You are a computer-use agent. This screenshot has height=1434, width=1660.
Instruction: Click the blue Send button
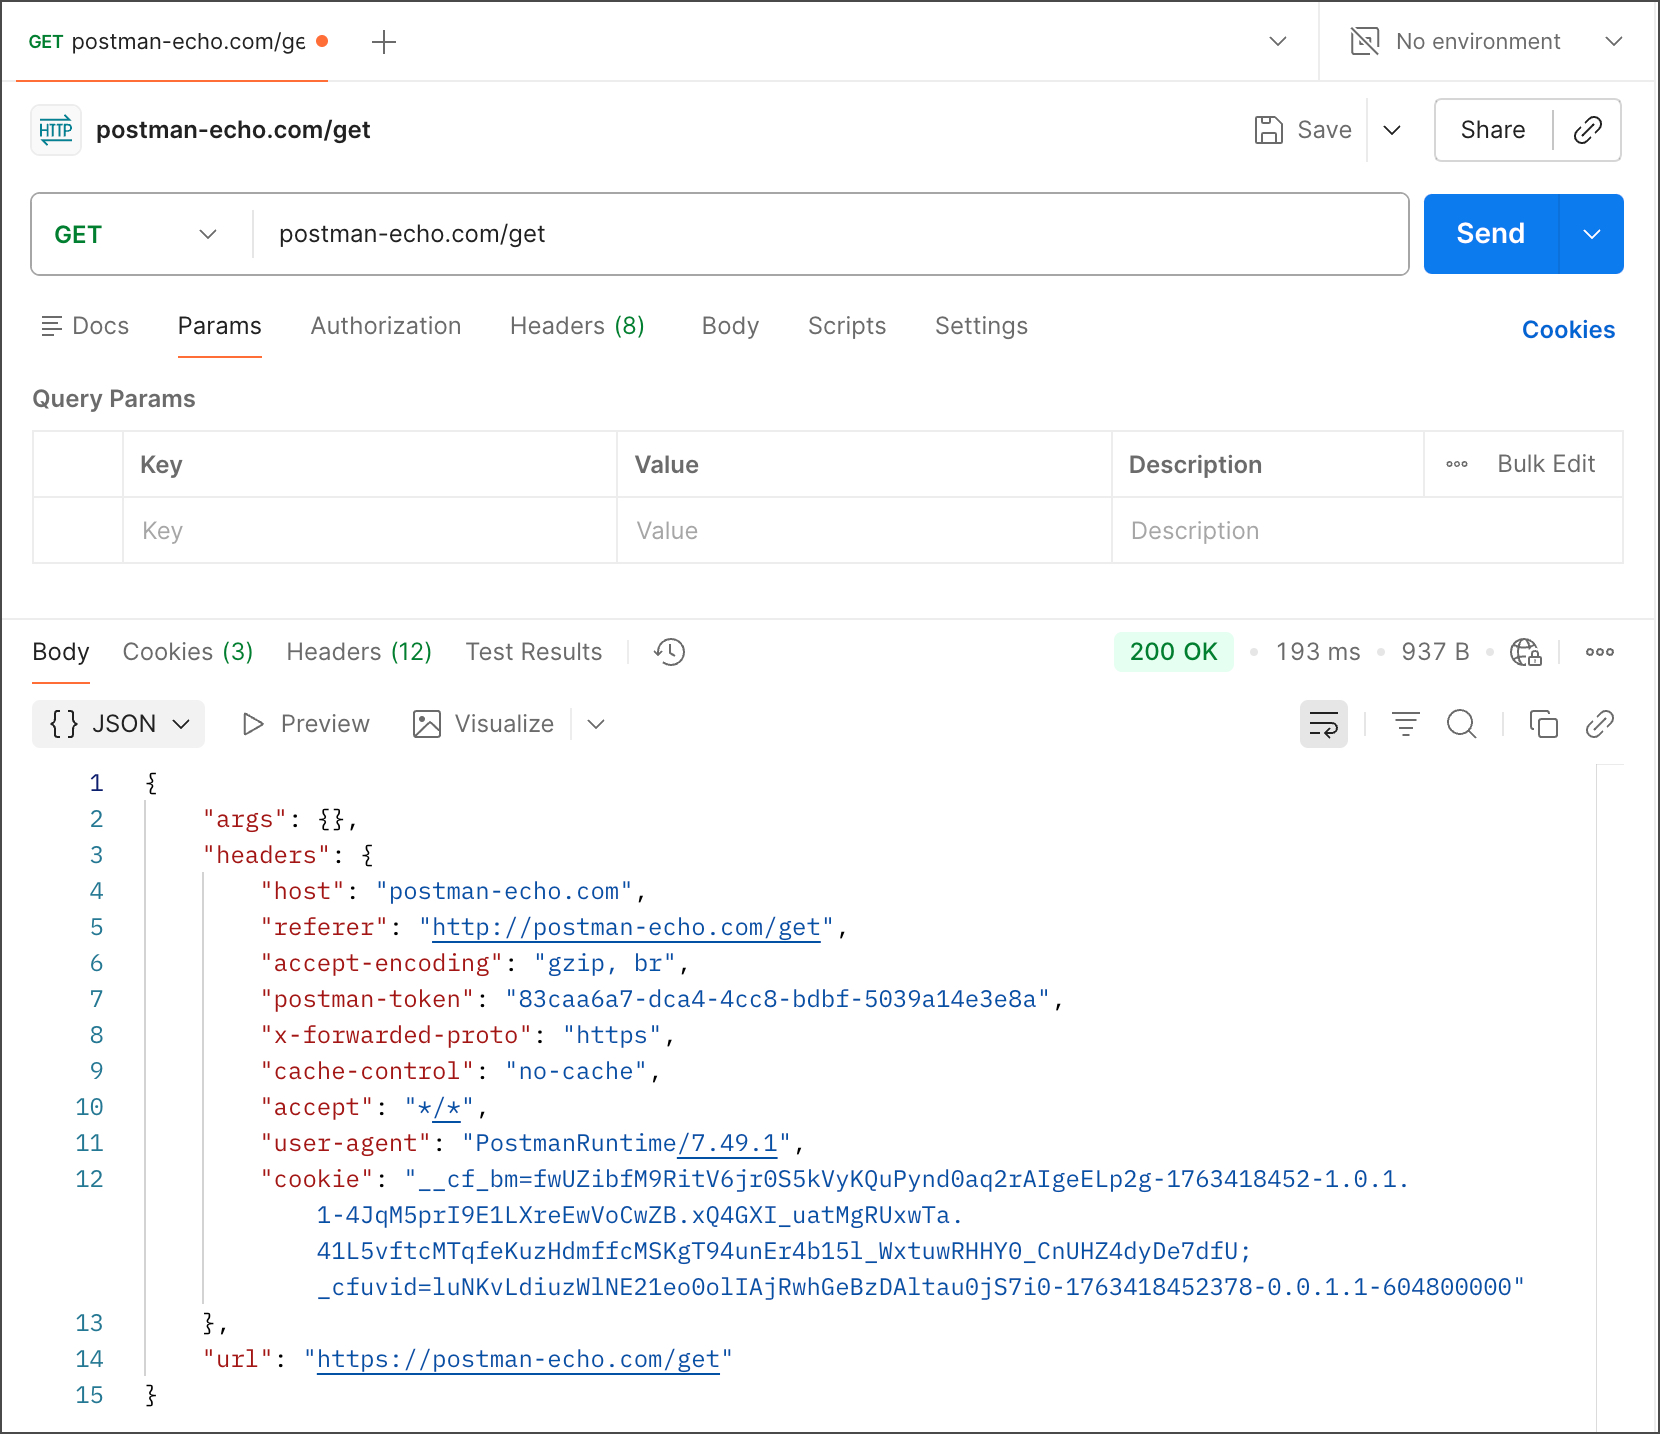coord(1490,234)
